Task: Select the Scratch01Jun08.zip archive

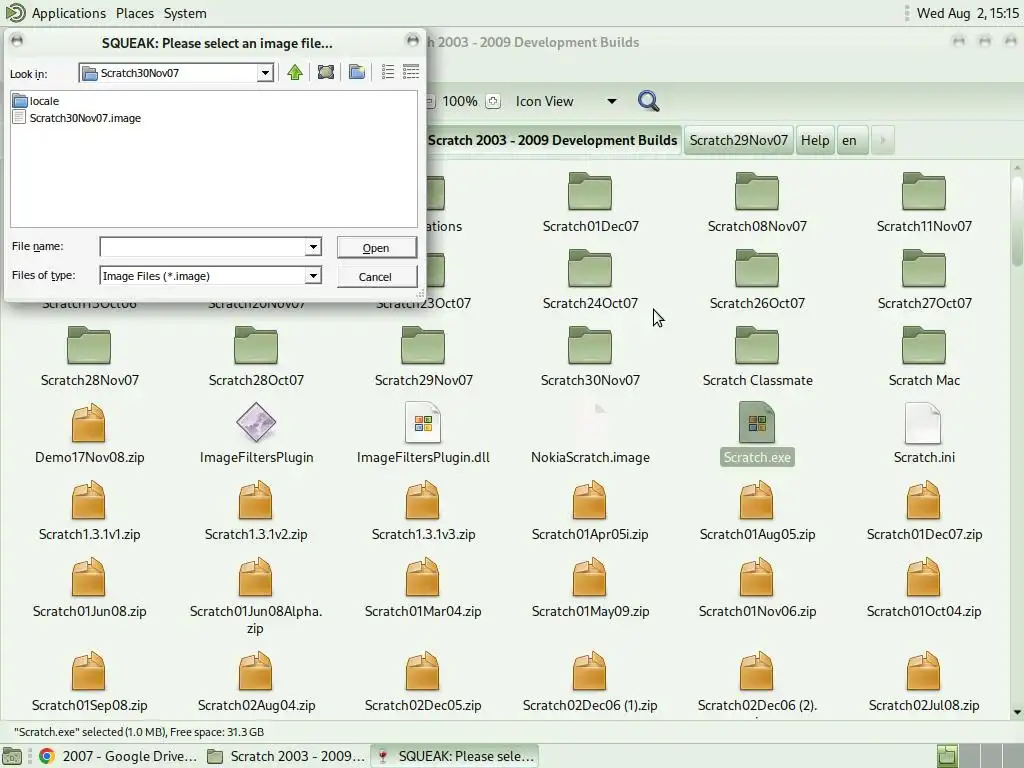Action: (89, 588)
